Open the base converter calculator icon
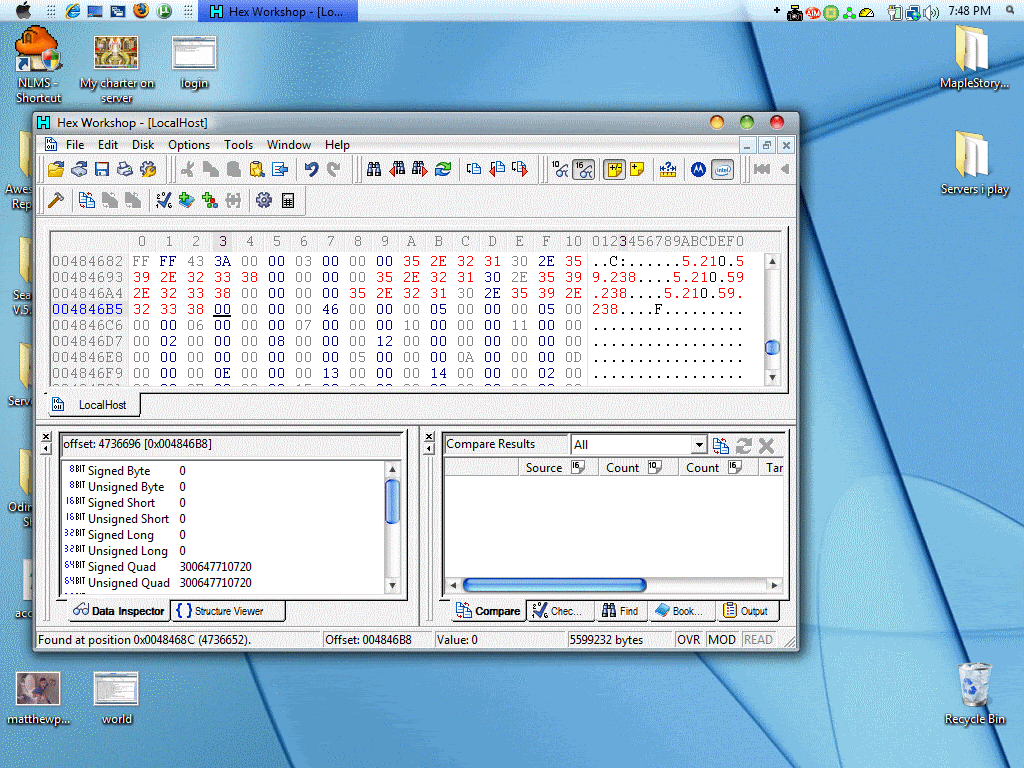 click(288, 200)
